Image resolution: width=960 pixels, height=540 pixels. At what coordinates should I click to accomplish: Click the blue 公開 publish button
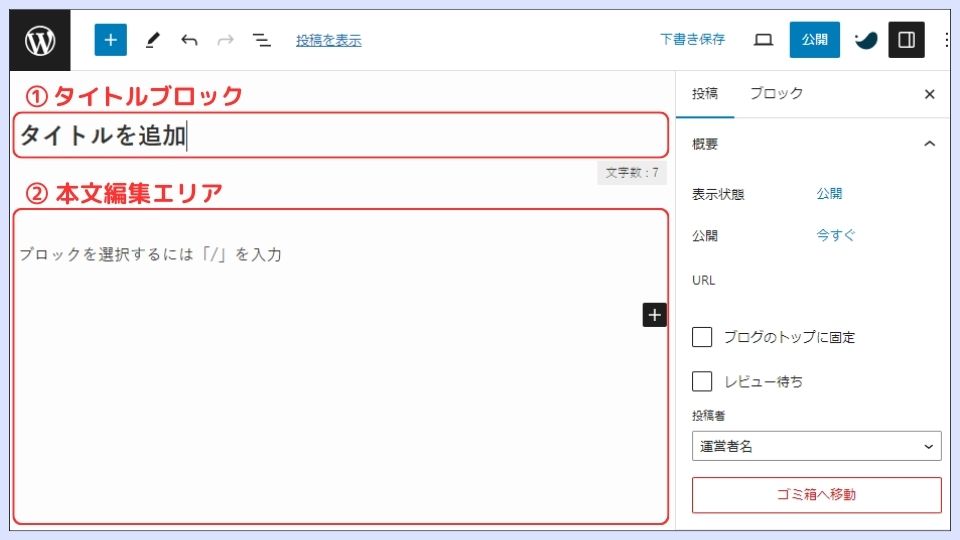click(x=814, y=40)
